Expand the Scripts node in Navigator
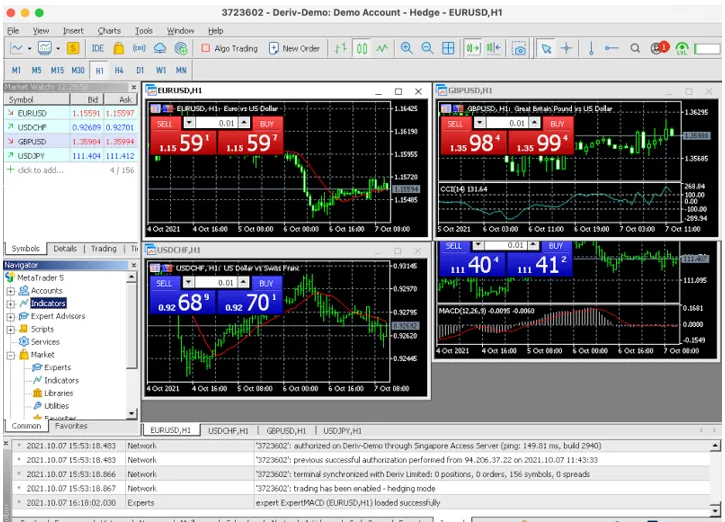Screen dimensions: 725x522 pyautogui.click(x=10, y=330)
